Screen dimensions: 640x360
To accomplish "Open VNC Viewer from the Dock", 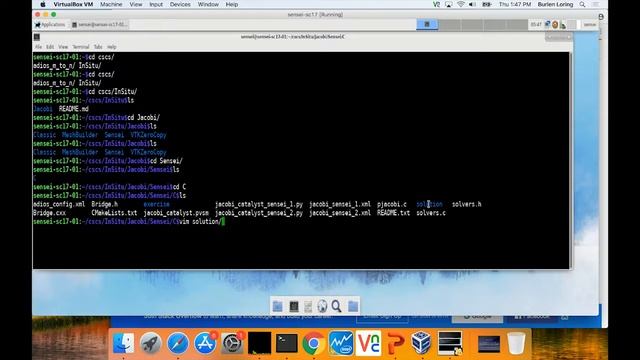I will tap(368, 343).
